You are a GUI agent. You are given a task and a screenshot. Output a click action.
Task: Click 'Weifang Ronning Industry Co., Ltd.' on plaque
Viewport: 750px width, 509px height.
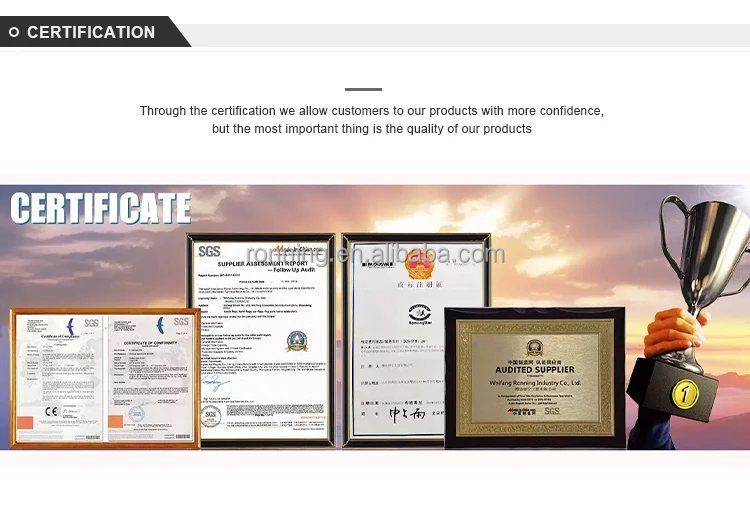coord(535,383)
